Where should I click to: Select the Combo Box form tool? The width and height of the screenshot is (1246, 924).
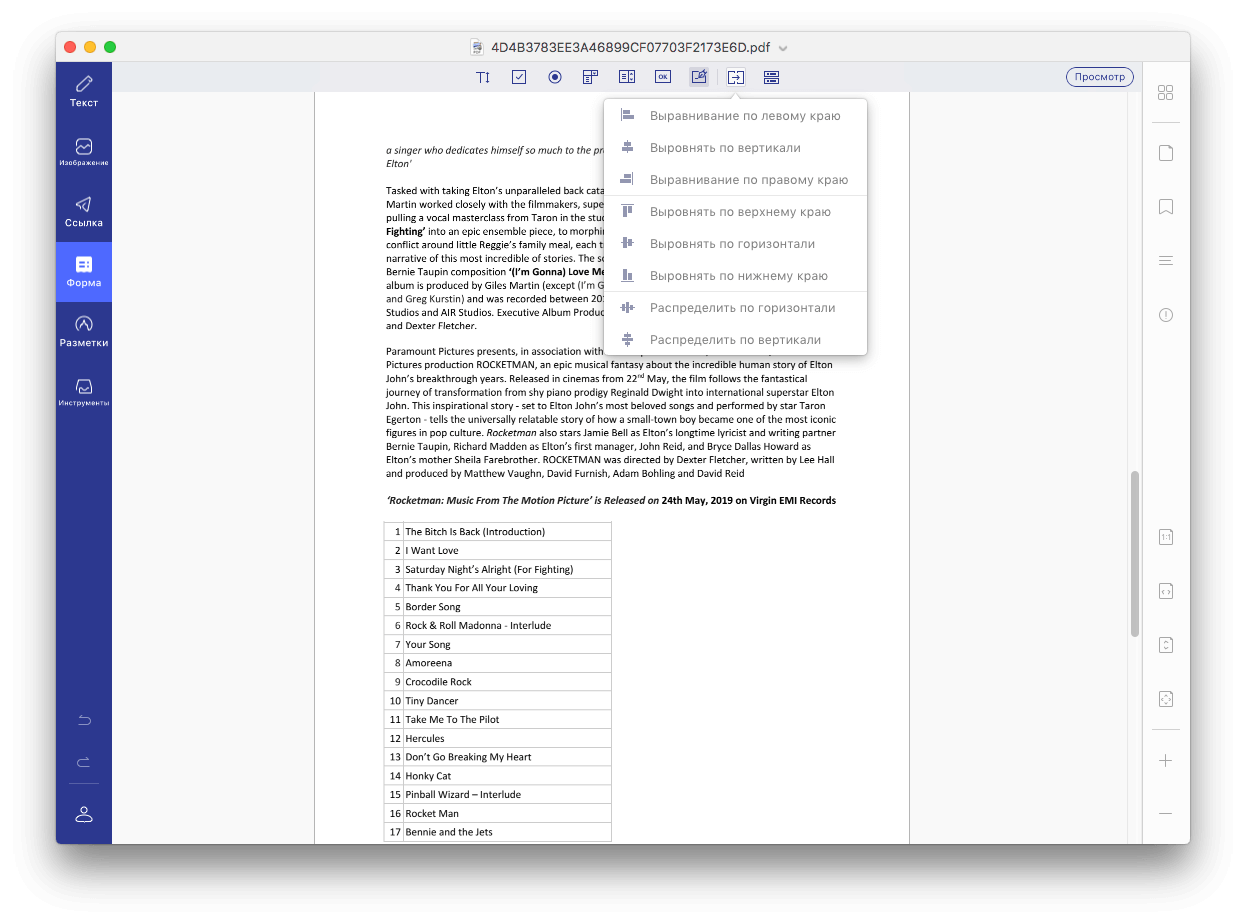click(x=590, y=77)
